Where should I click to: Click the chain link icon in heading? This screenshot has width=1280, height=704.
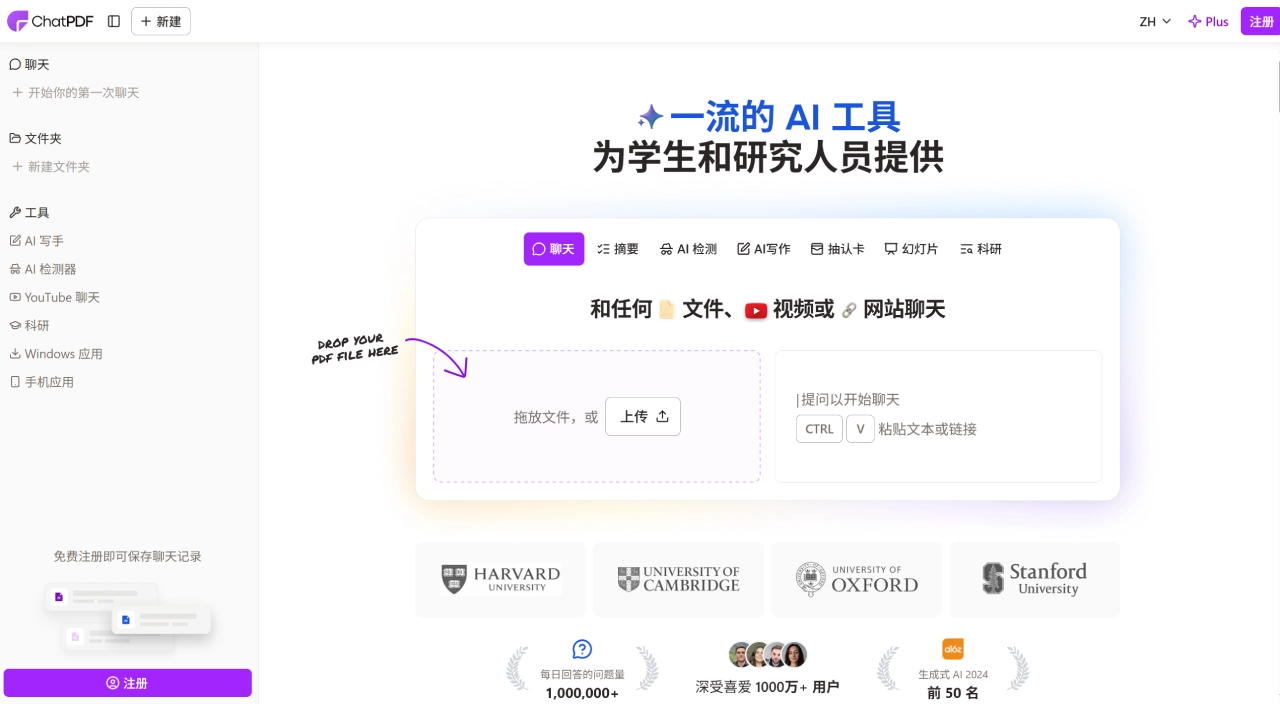click(x=849, y=311)
